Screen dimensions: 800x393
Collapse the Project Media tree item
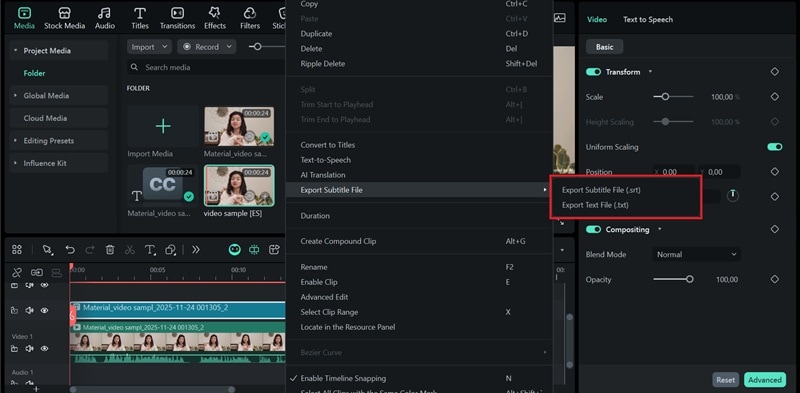(x=15, y=51)
